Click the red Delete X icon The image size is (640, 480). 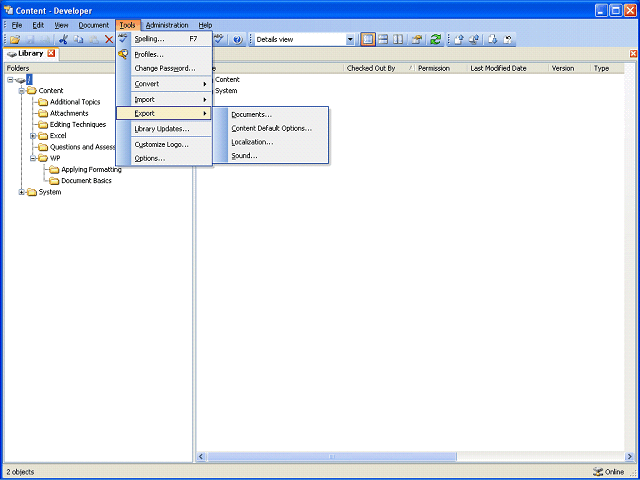coord(109,40)
